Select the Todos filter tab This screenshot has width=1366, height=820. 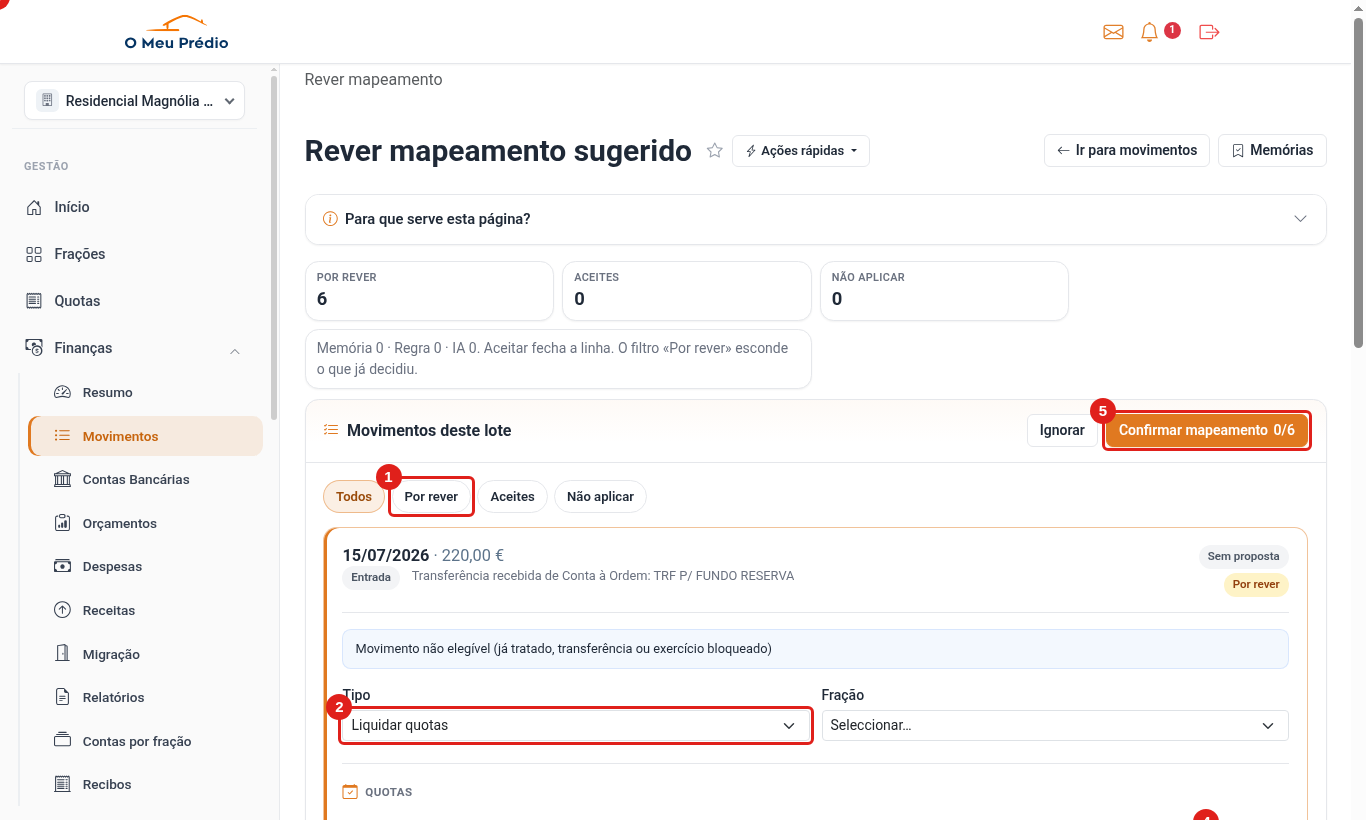coord(354,497)
